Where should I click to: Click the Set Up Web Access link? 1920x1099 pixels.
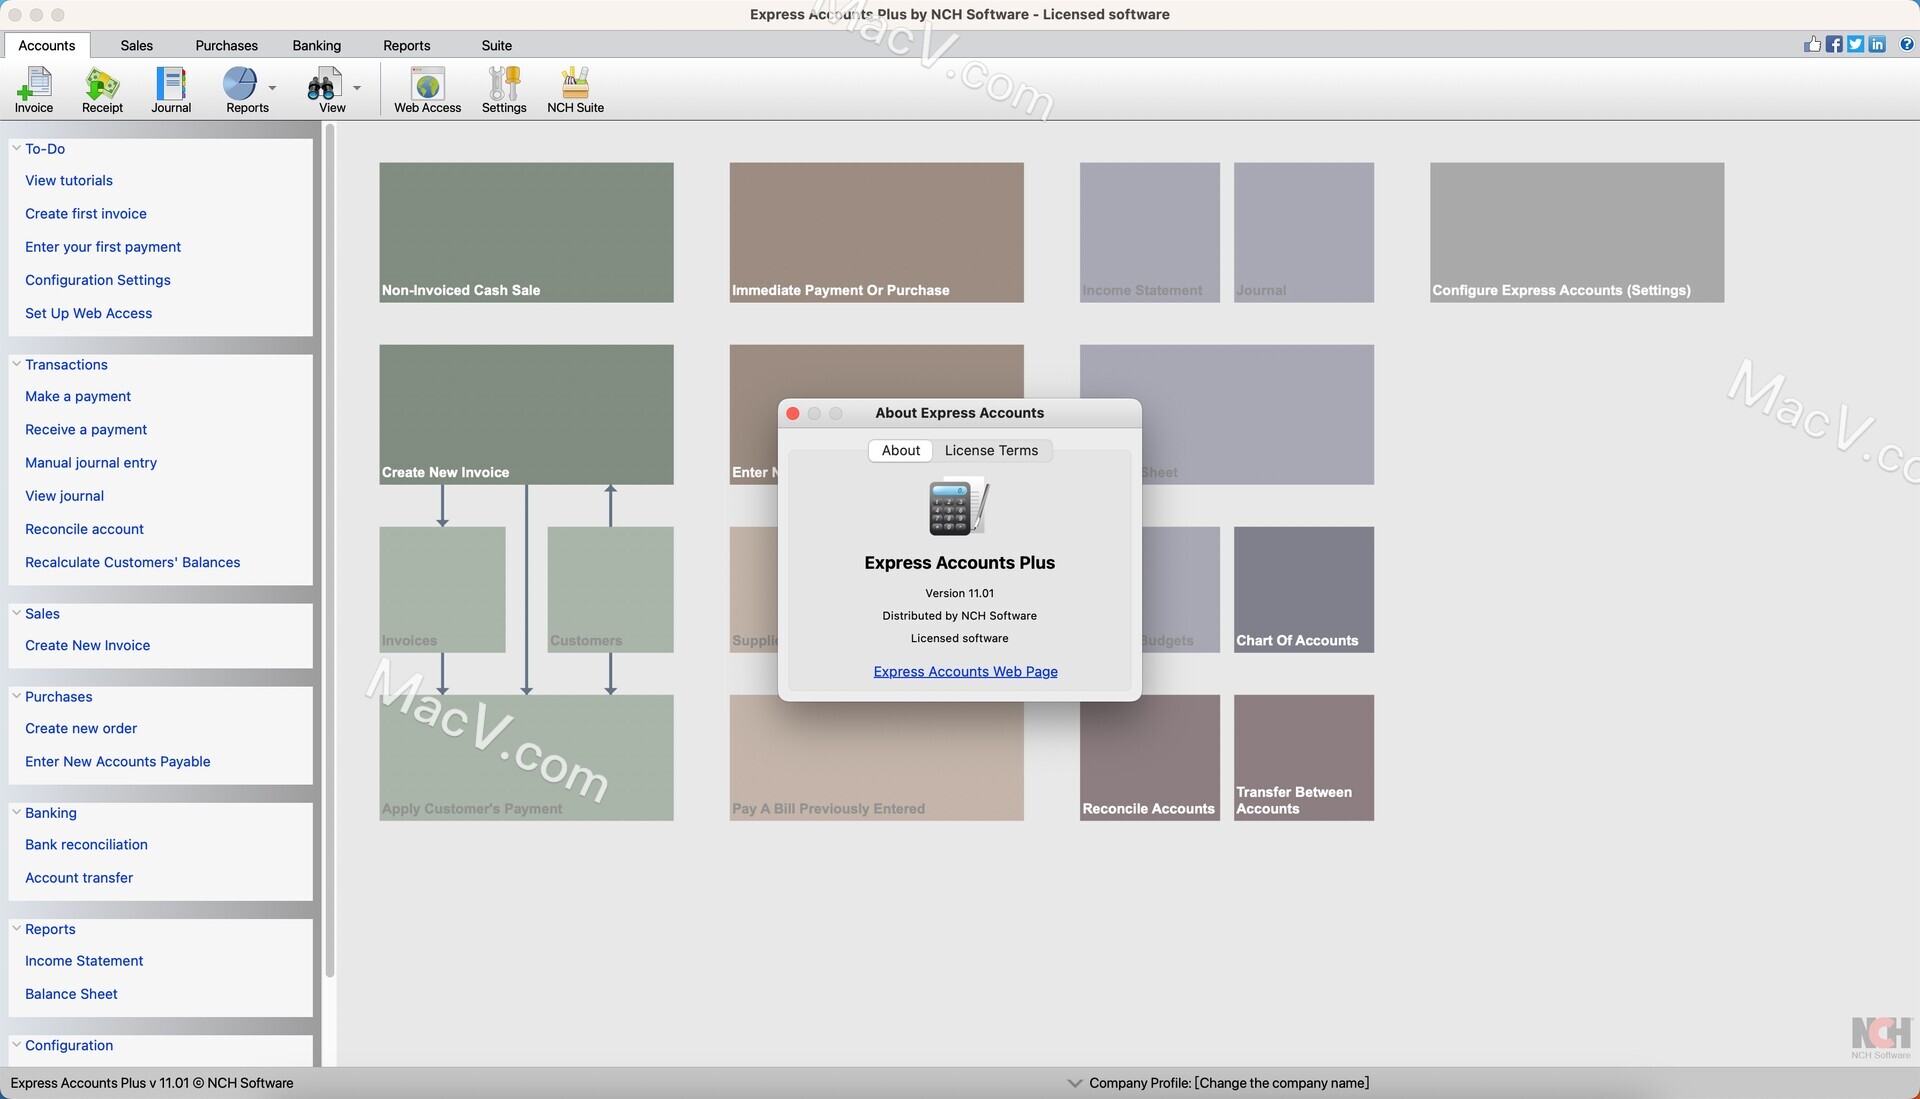click(x=89, y=312)
